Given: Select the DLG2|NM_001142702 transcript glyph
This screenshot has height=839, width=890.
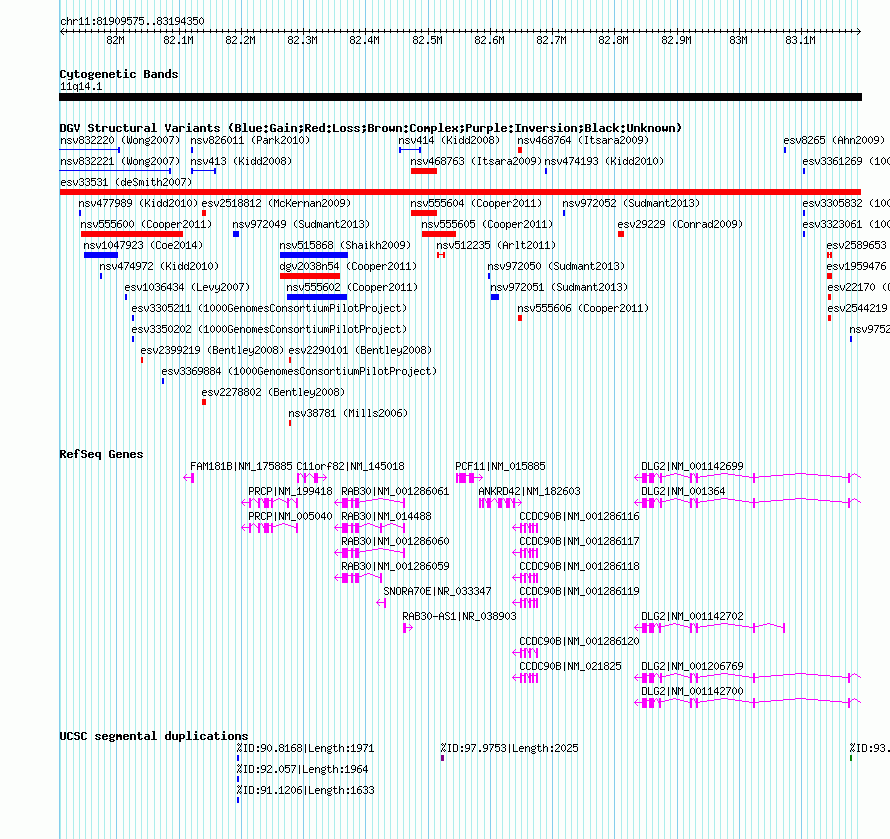Looking at the screenshot, I should [x=710, y=628].
